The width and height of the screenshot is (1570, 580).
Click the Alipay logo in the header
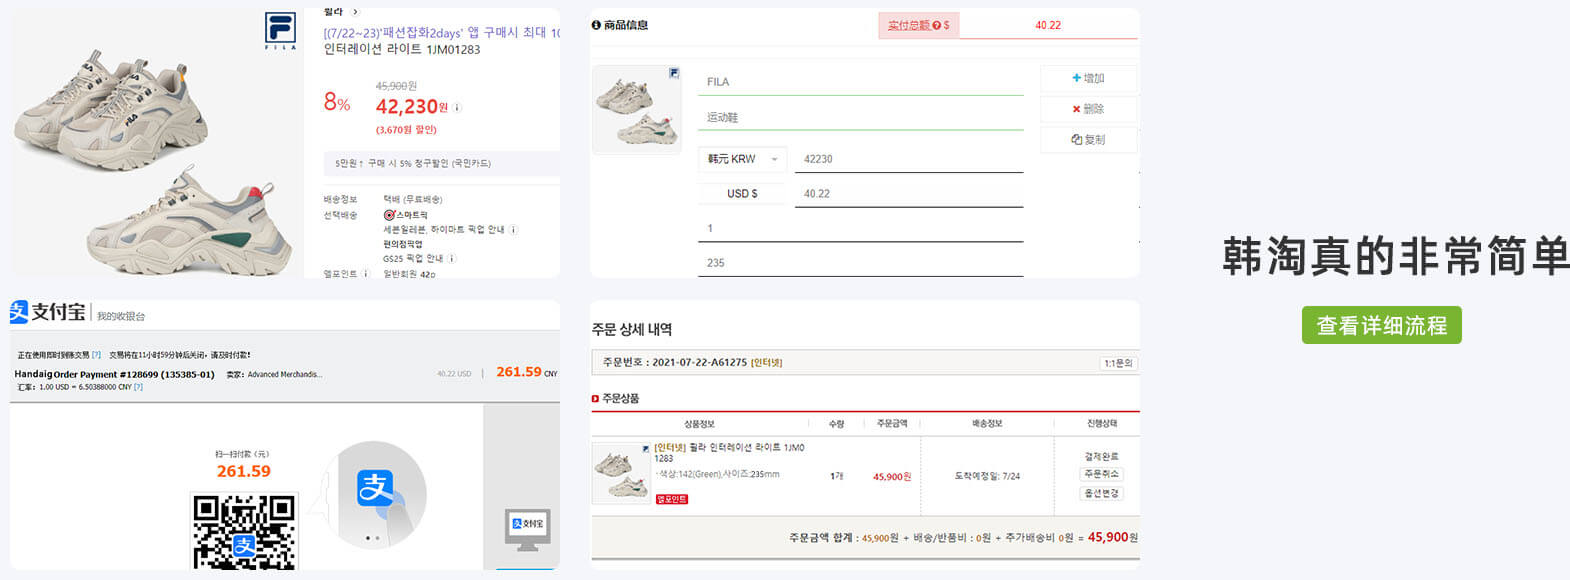pos(47,313)
